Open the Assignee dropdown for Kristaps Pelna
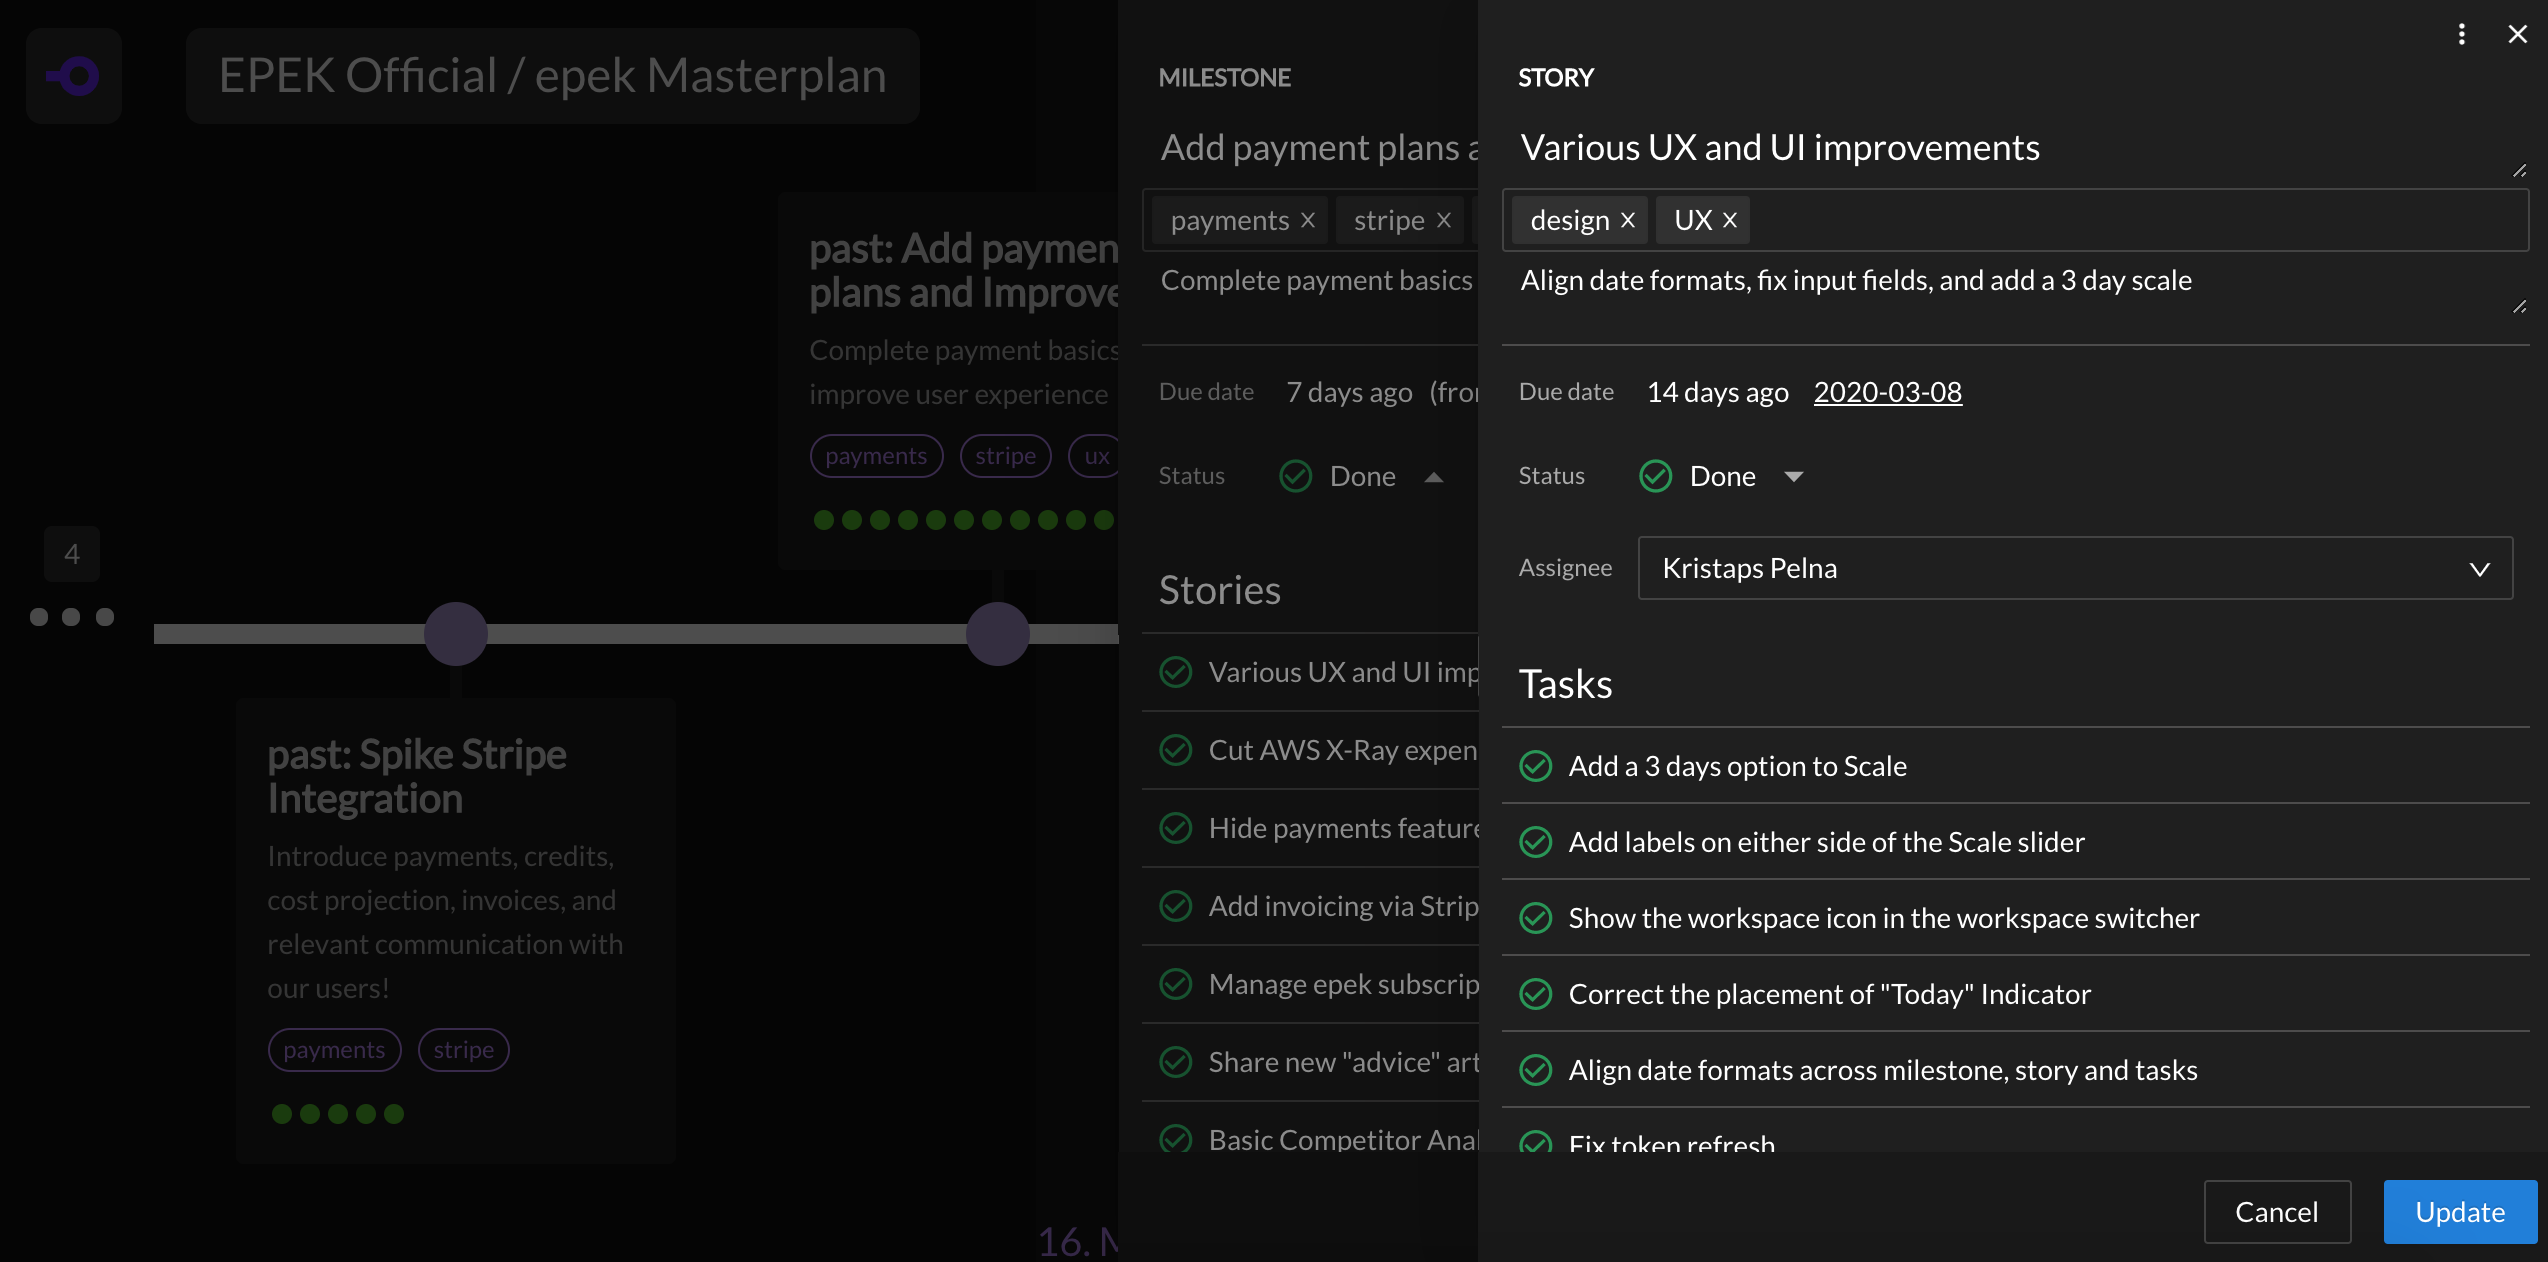The image size is (2548, 1262). 2479,568
